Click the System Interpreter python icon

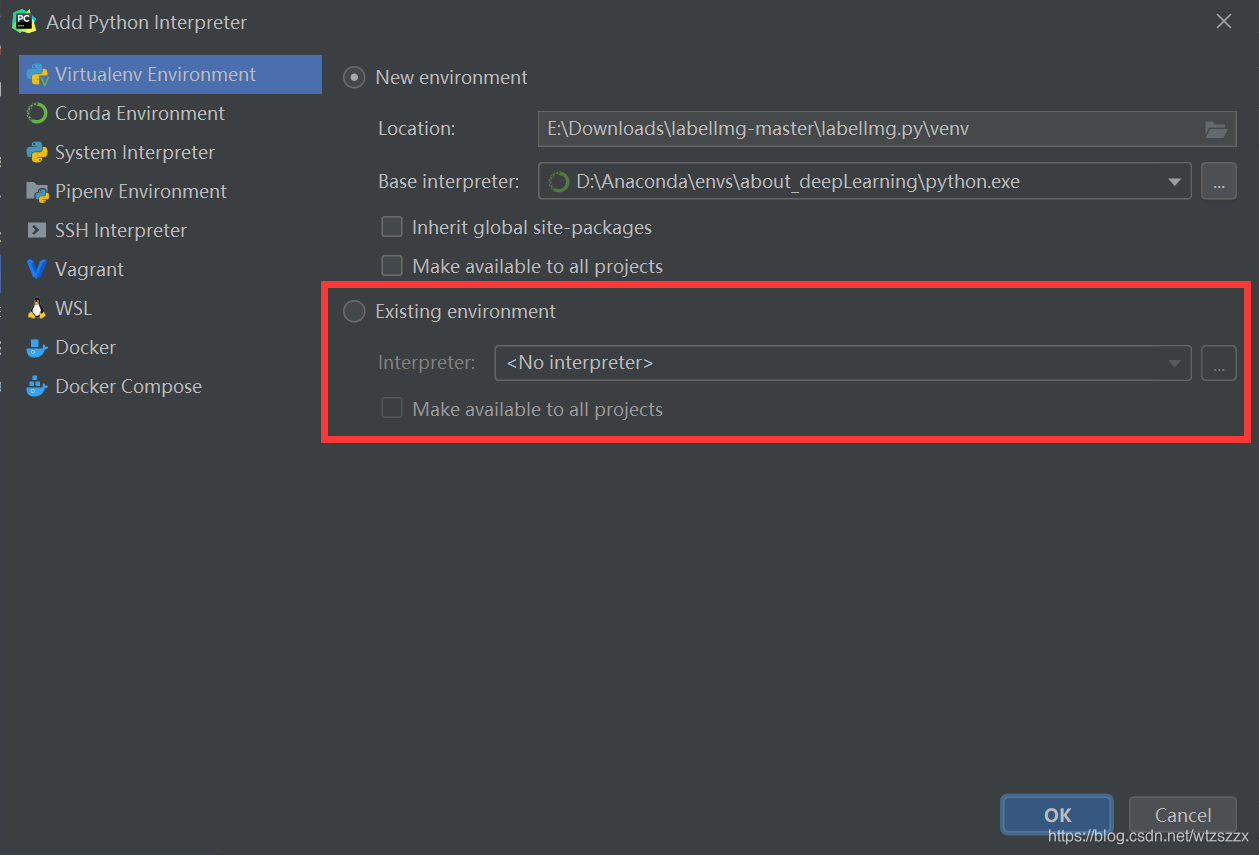click(37, 153)
